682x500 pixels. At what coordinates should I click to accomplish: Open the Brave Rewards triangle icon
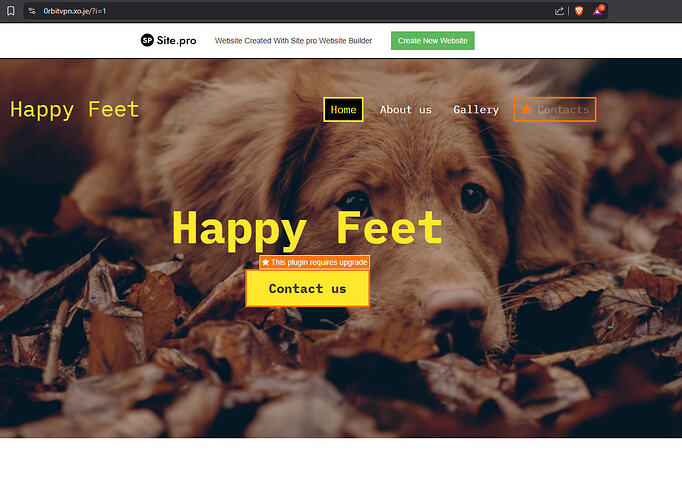tap(598, 11)
